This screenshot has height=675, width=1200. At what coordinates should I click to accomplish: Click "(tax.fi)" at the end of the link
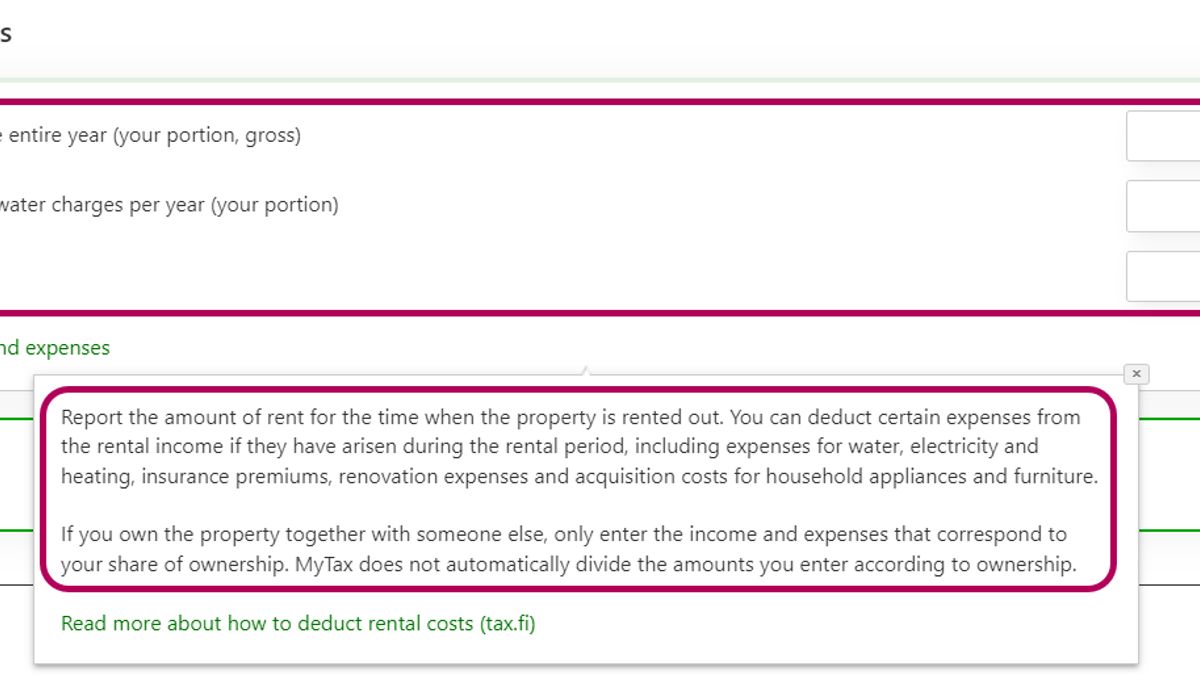[507, 624]
